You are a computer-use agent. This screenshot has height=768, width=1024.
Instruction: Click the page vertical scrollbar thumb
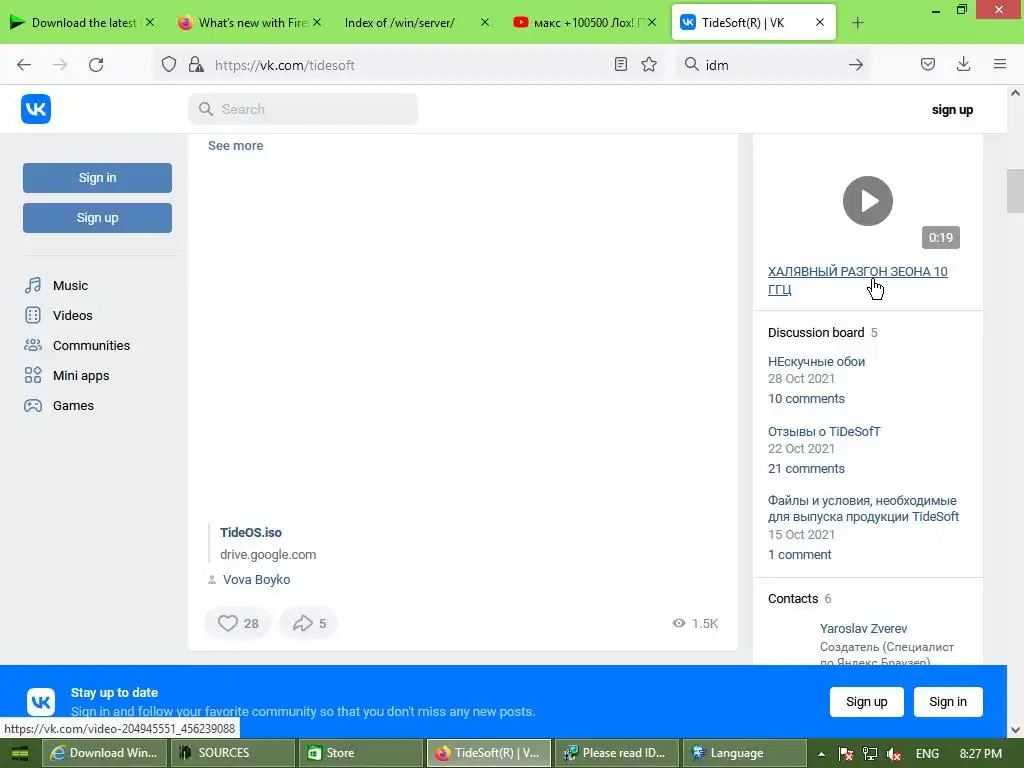[1015, 191]
